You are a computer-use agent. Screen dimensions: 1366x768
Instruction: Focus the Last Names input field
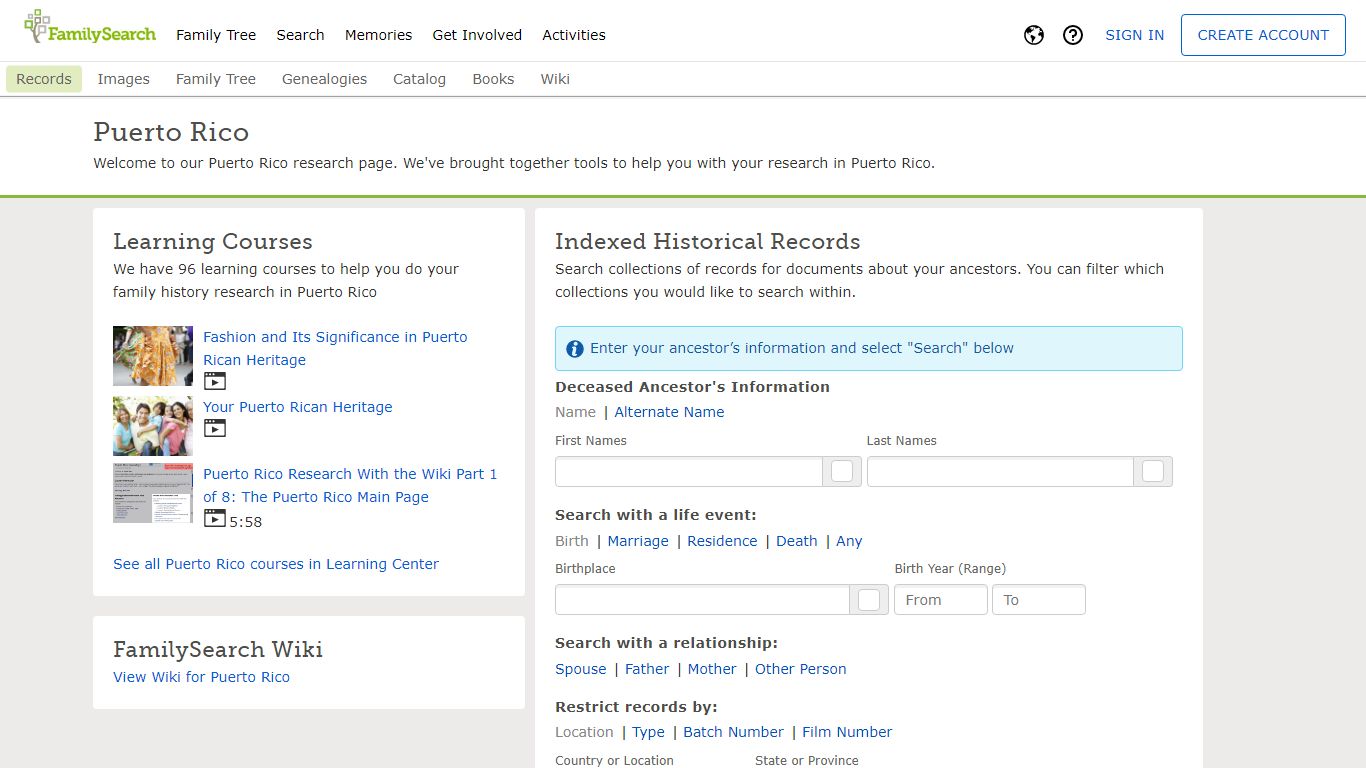pos(1000,471)
